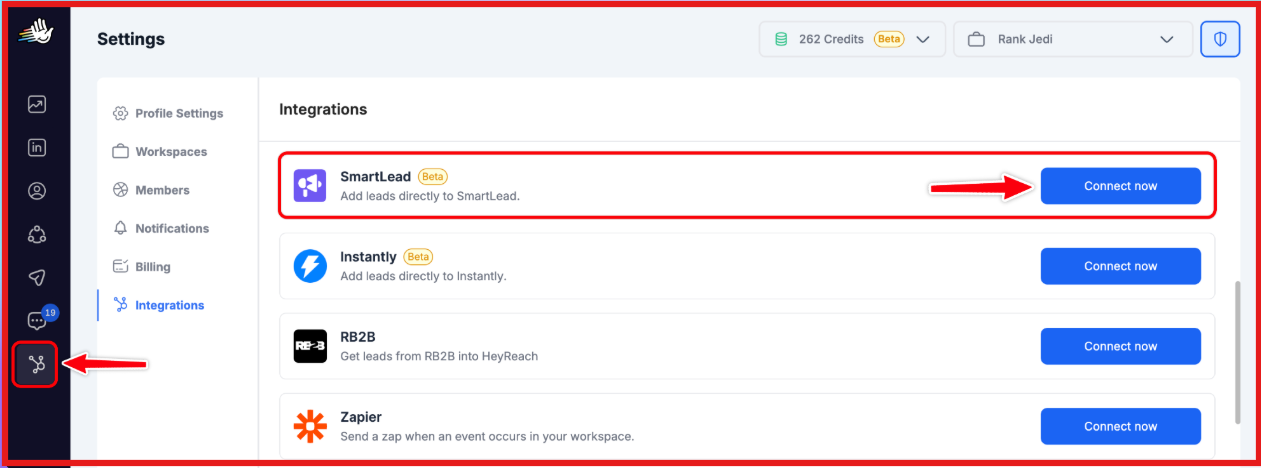This screenshot has height=468, width=1261.
Task: Click the RB2B integration name
Action: (358, 337)
